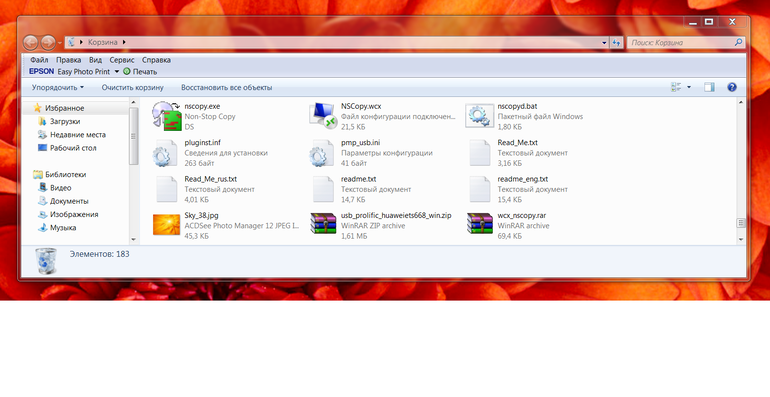
Task: Click the Recycle Bin icon in address bar
Action: 71,42
